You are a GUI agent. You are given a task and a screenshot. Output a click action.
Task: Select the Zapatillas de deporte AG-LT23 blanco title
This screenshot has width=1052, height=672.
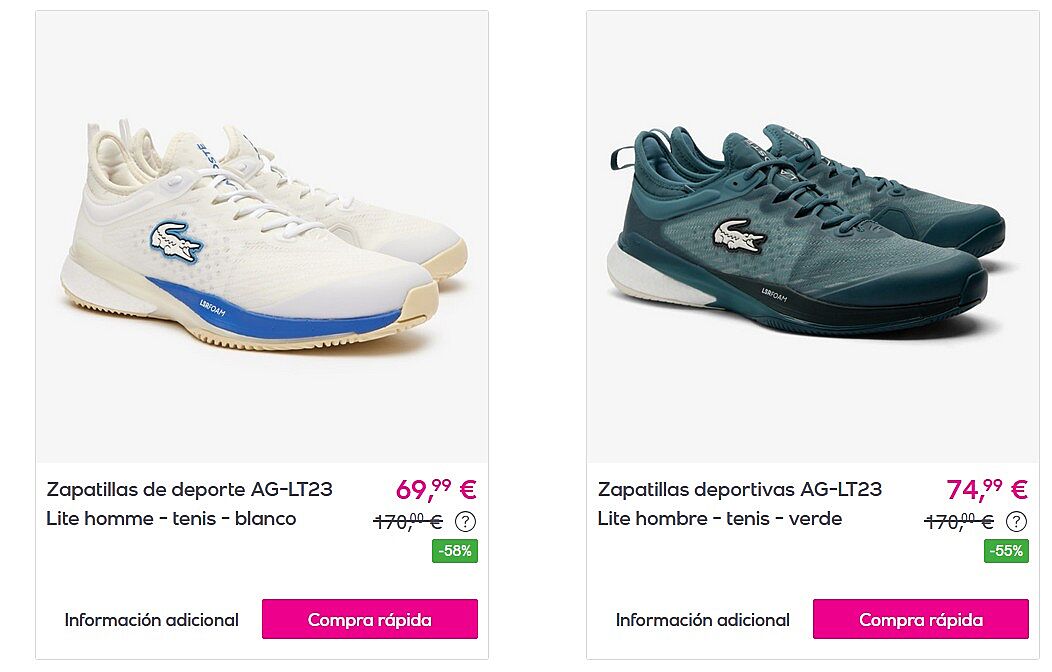tap(189, 504)
